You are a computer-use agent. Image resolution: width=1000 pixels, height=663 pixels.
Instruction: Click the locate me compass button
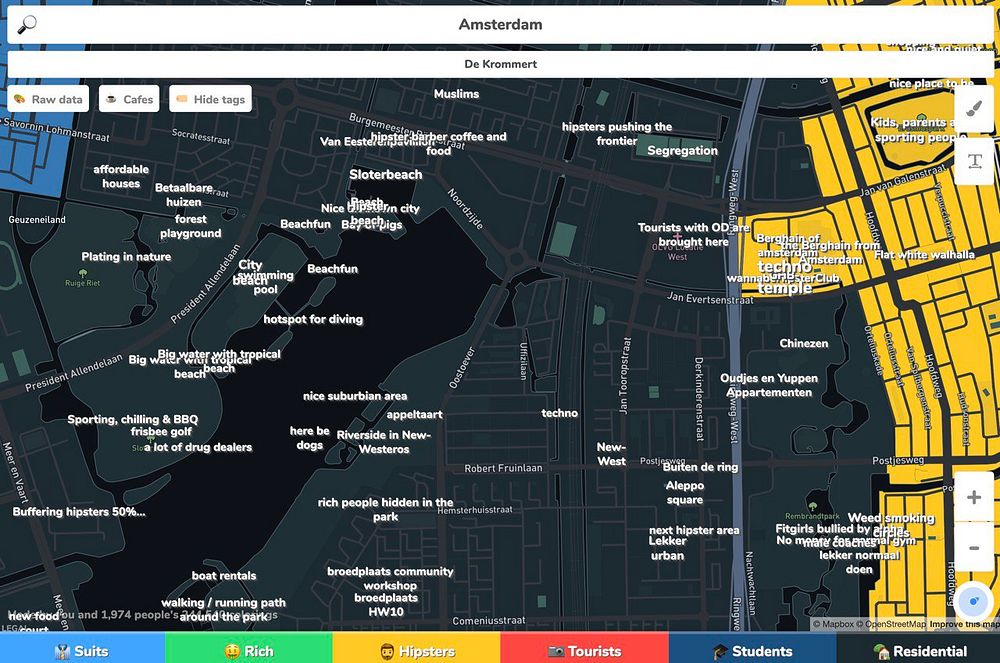click(973, 601)
